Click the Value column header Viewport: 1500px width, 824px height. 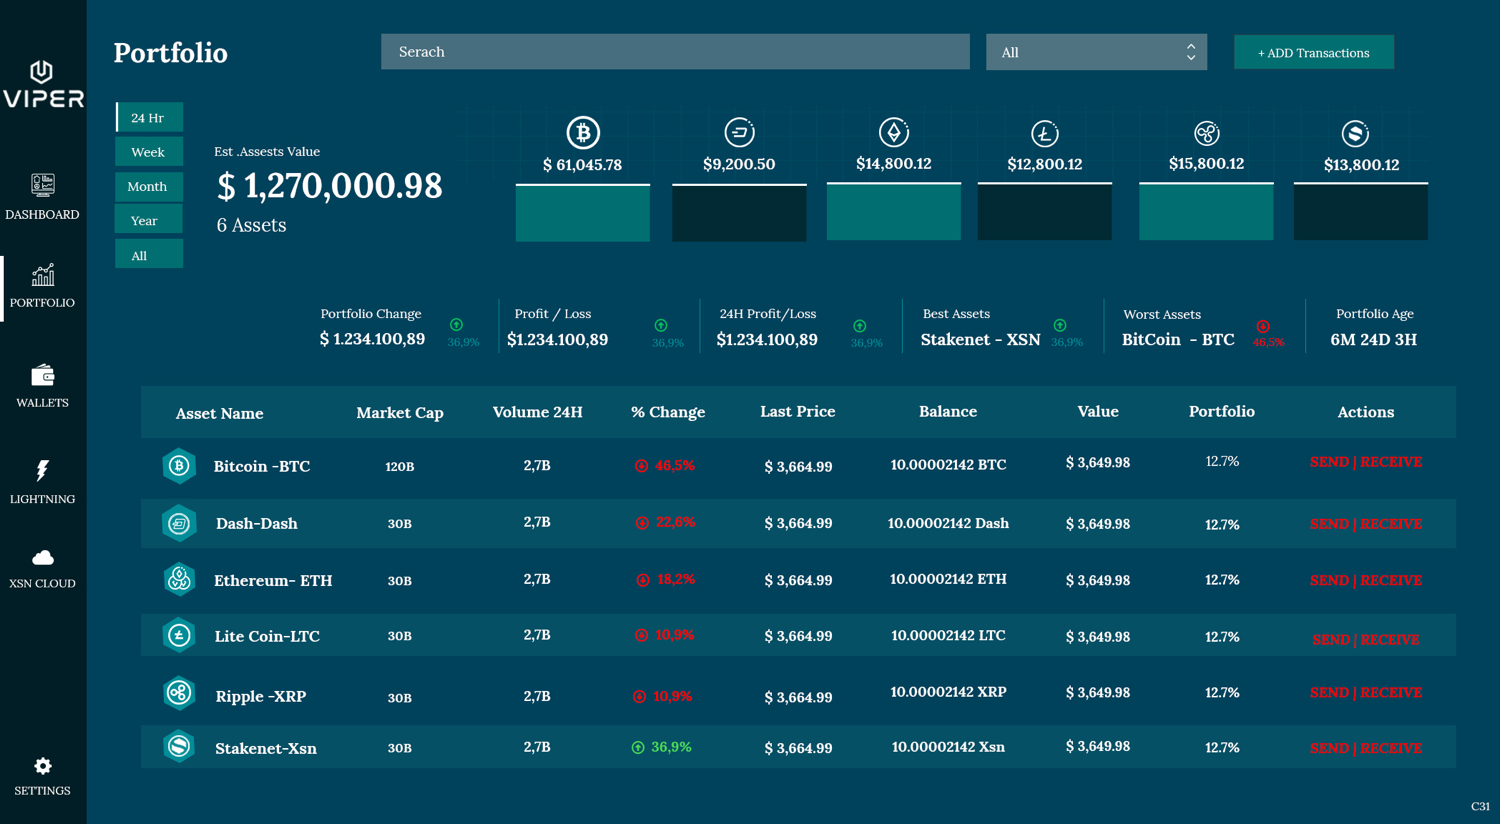point(1098,411)
